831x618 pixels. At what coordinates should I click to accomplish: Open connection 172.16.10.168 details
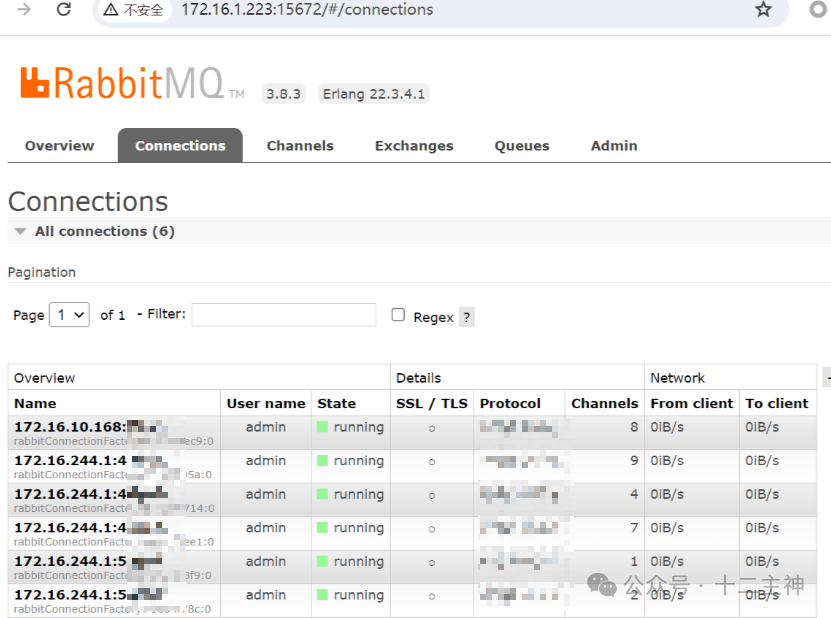(70, 427)
